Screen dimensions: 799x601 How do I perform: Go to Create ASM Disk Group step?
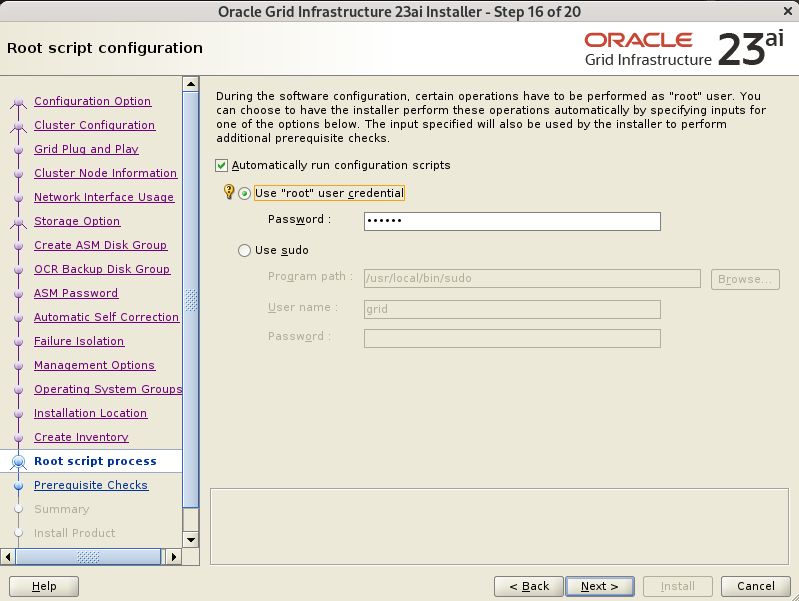click(100, 245)
